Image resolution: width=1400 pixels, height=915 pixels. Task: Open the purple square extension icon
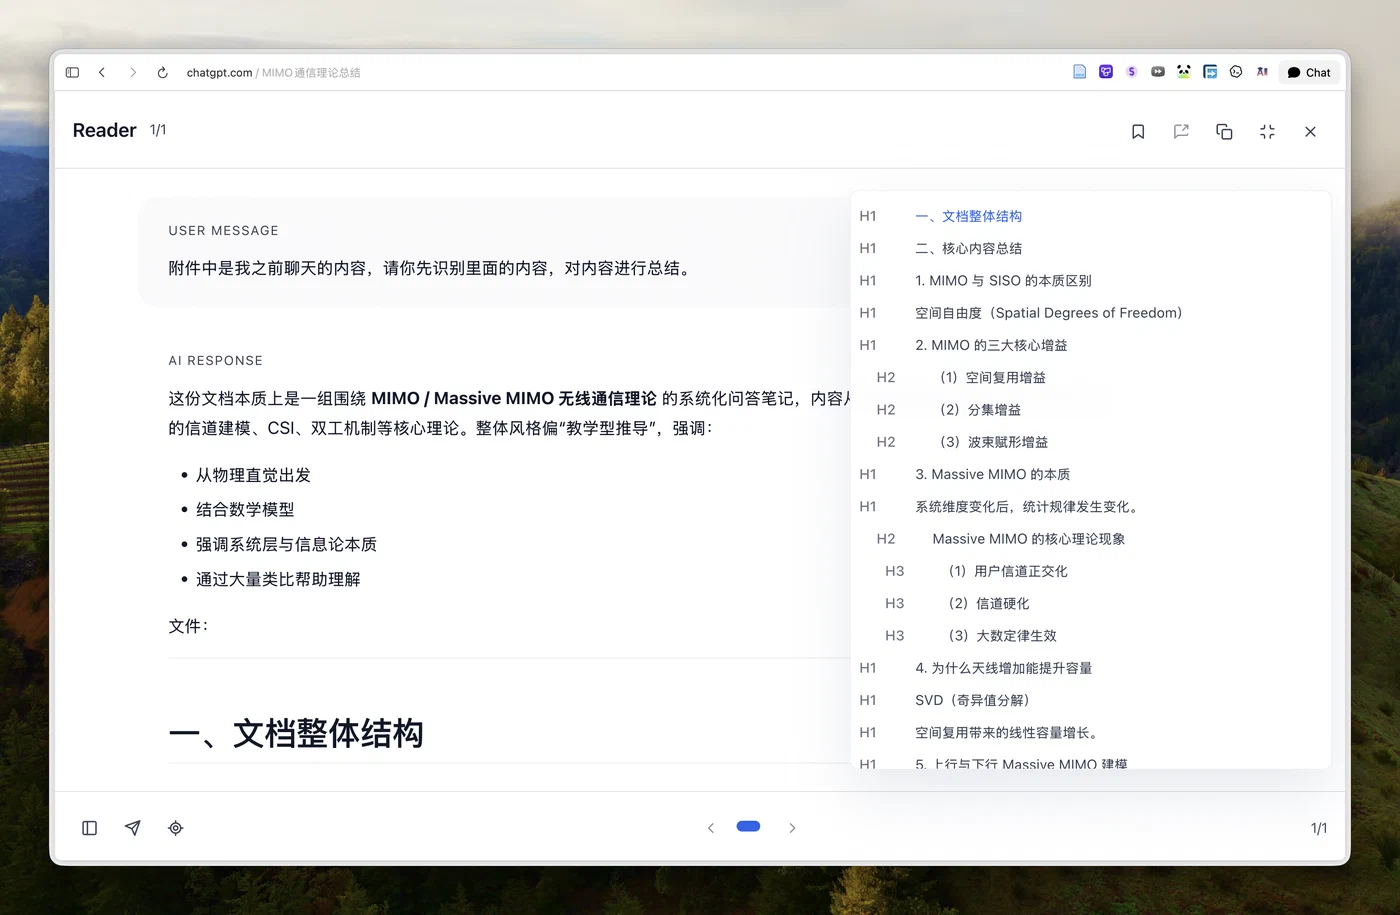point(1105,72)
